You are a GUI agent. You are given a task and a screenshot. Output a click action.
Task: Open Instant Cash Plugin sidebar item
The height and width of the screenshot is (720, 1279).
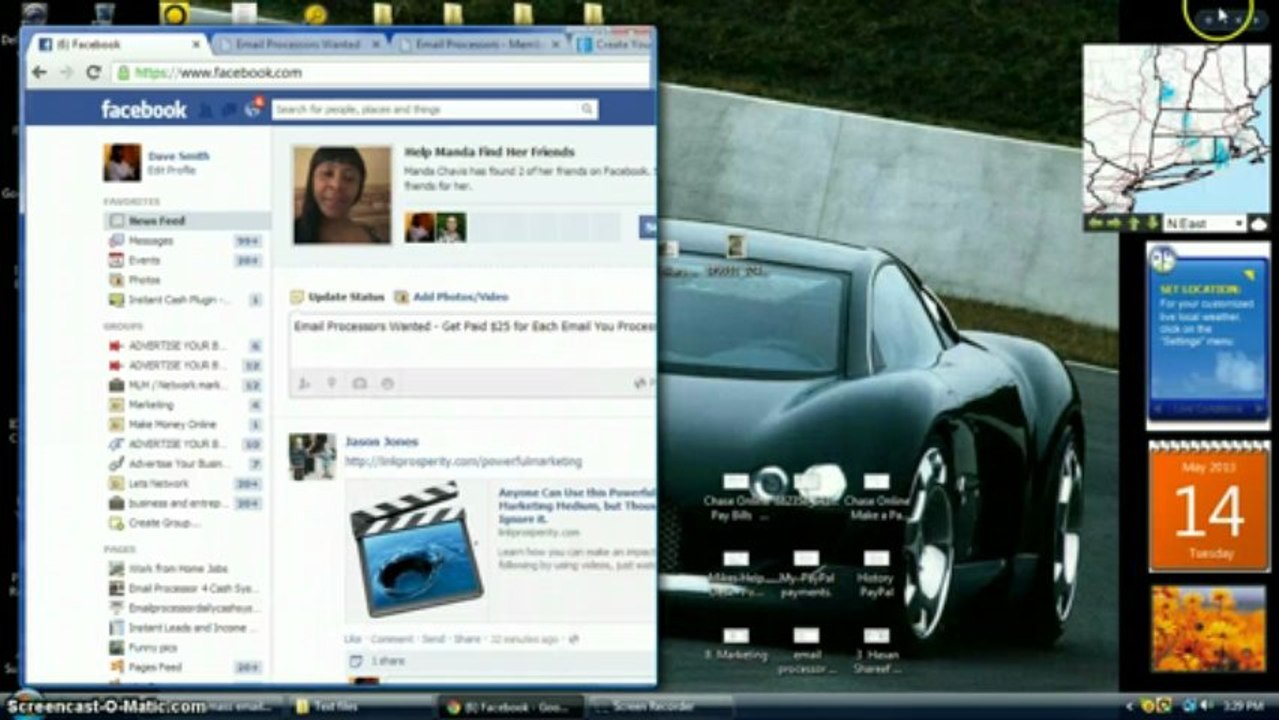tap(185, 299)
